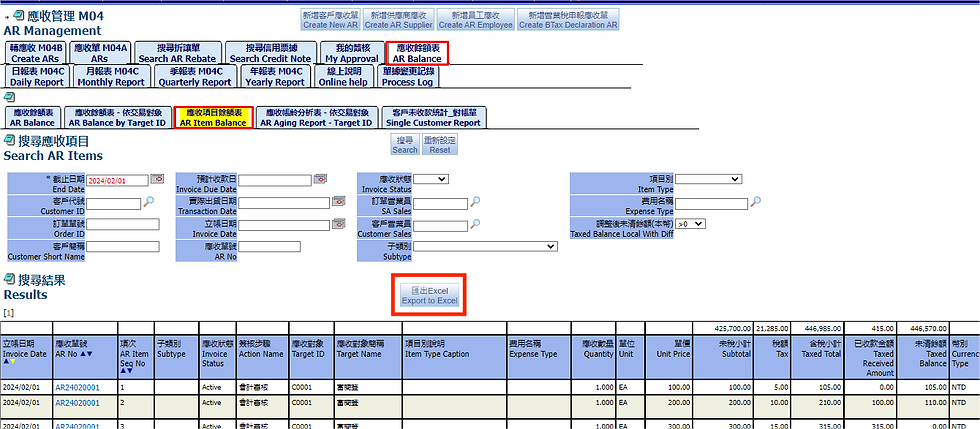Viewport: 980px width, 429px height.
Task: Sort Invoice Date column ascending arrow
Action: 6,361
